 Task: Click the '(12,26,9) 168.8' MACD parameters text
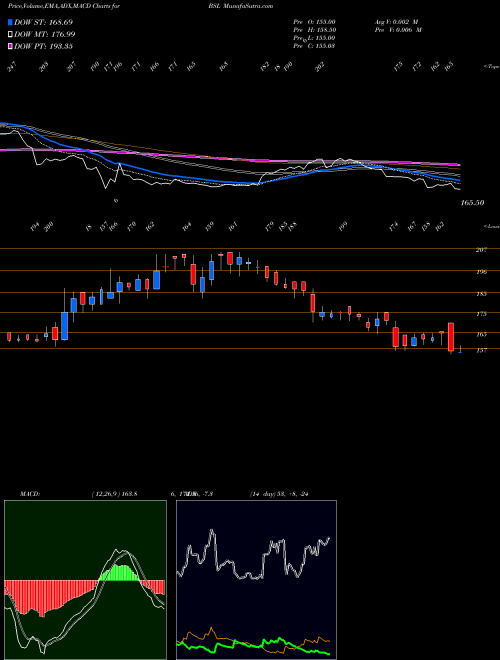point(114,494)
